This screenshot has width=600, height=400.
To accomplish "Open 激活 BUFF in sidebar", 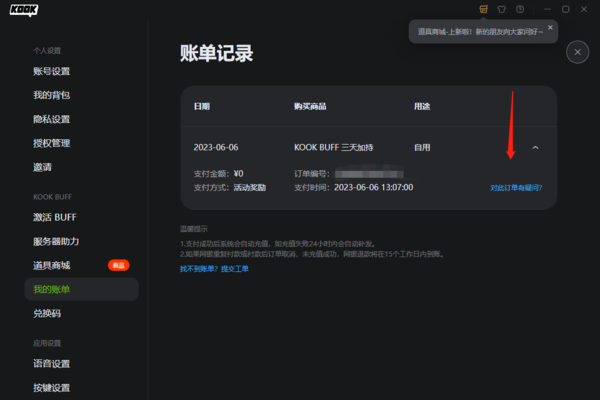I will [55, 217].
